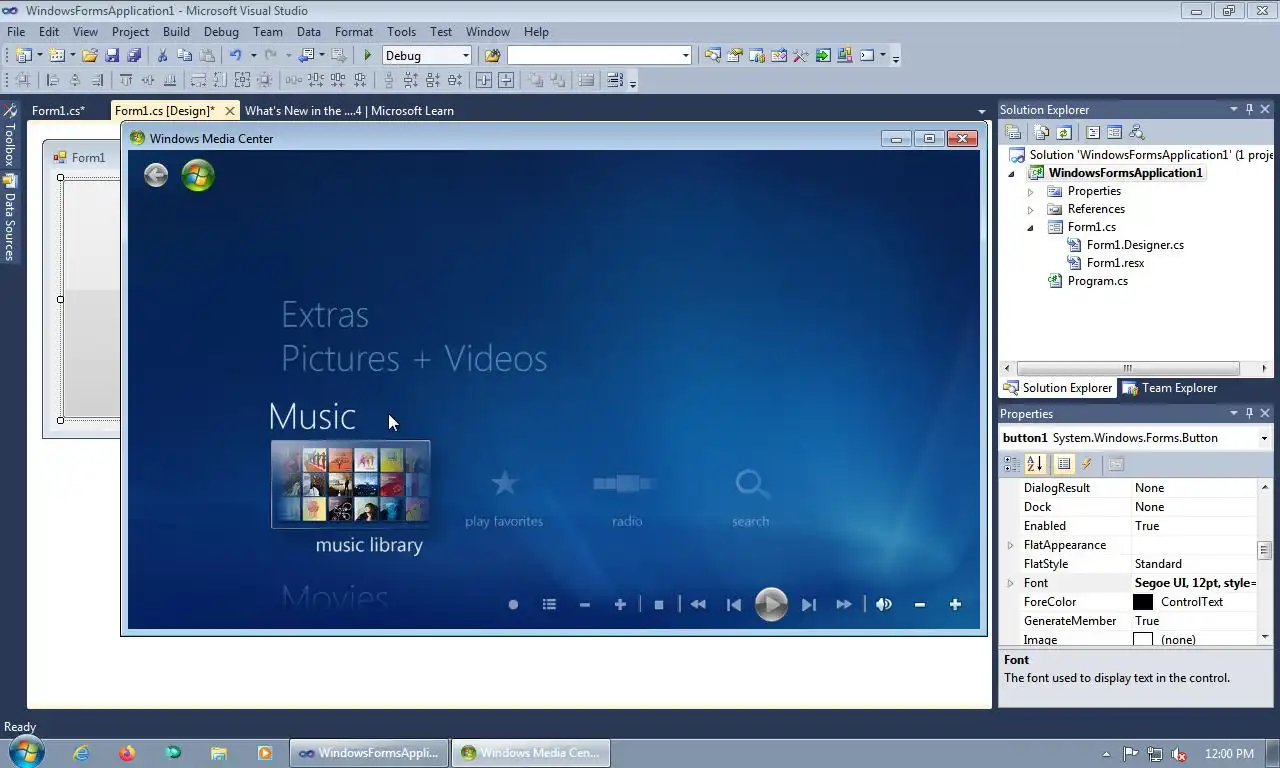The height and width of the screenshot is (768, 1280).
Task: Click the Copy icon in toolbar
Action: [x=184, y=56]
